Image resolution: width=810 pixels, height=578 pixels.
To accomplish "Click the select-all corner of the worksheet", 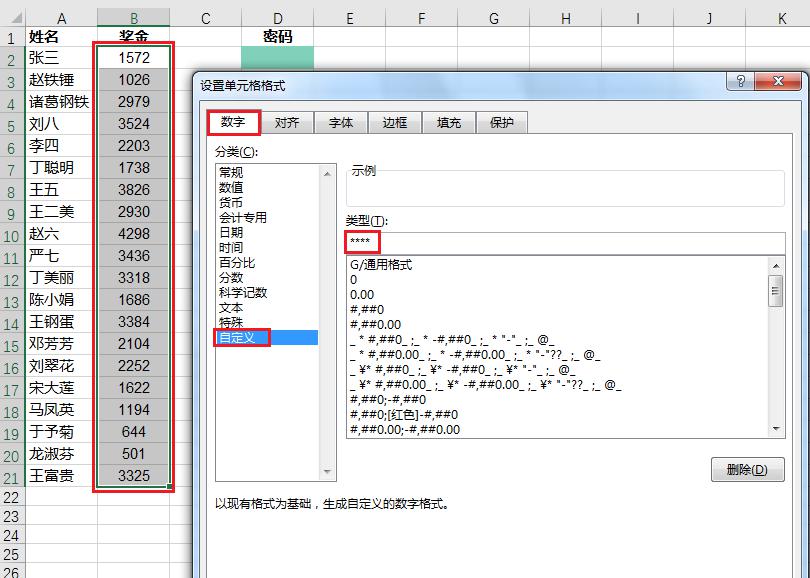I will tap(13, 18).
